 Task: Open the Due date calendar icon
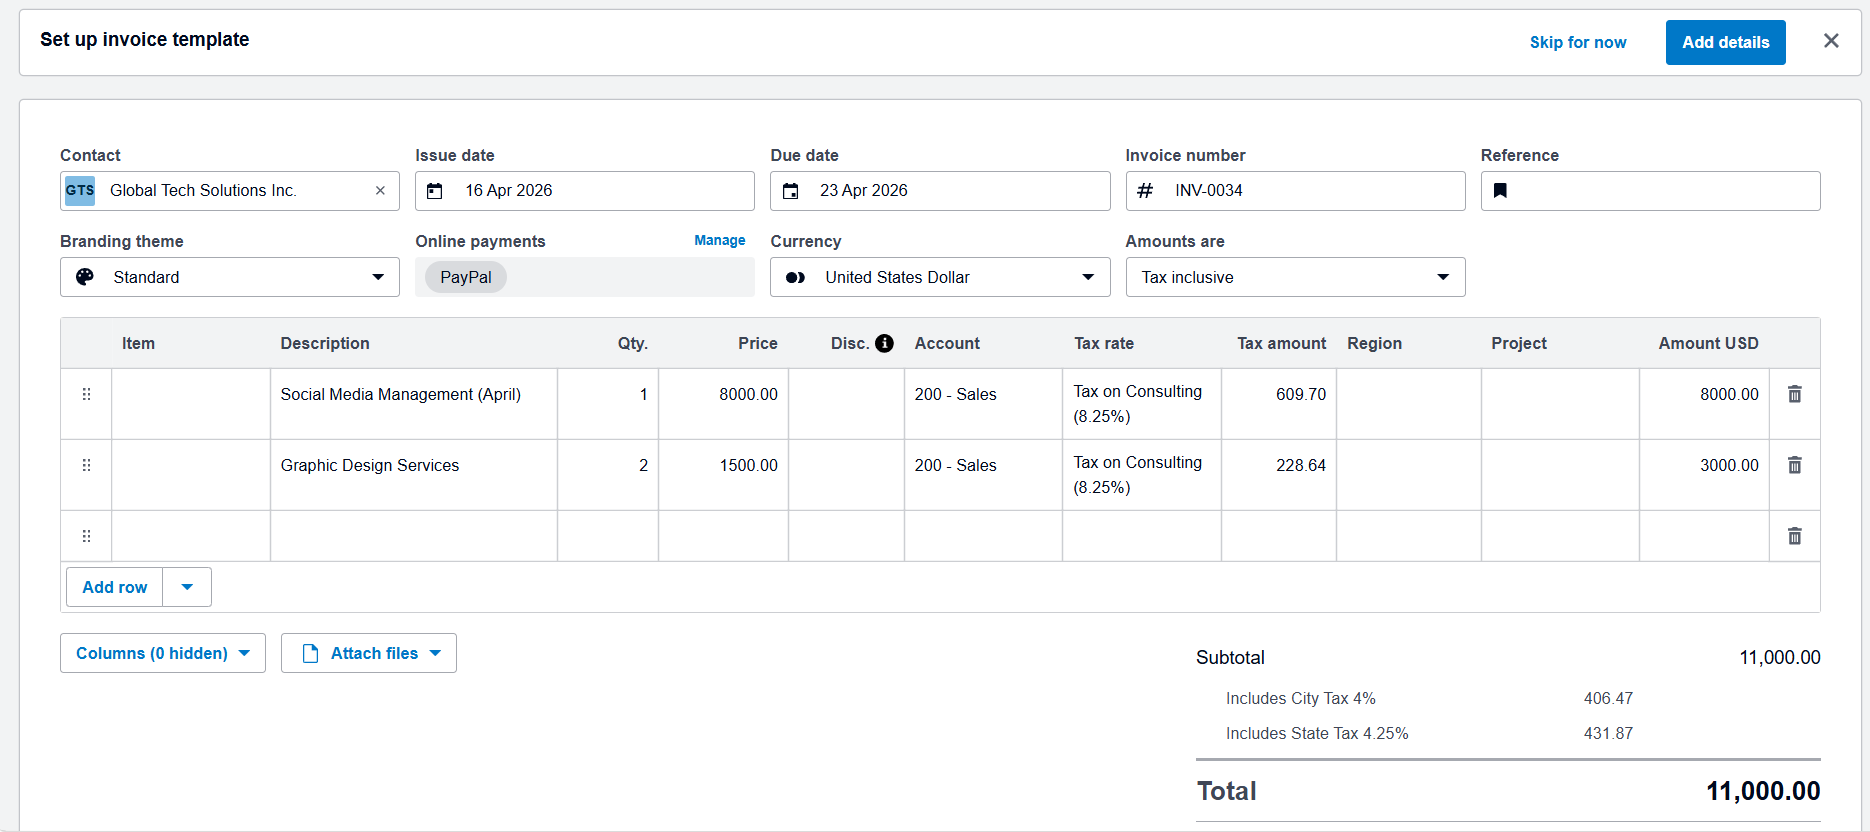(790, 191)
